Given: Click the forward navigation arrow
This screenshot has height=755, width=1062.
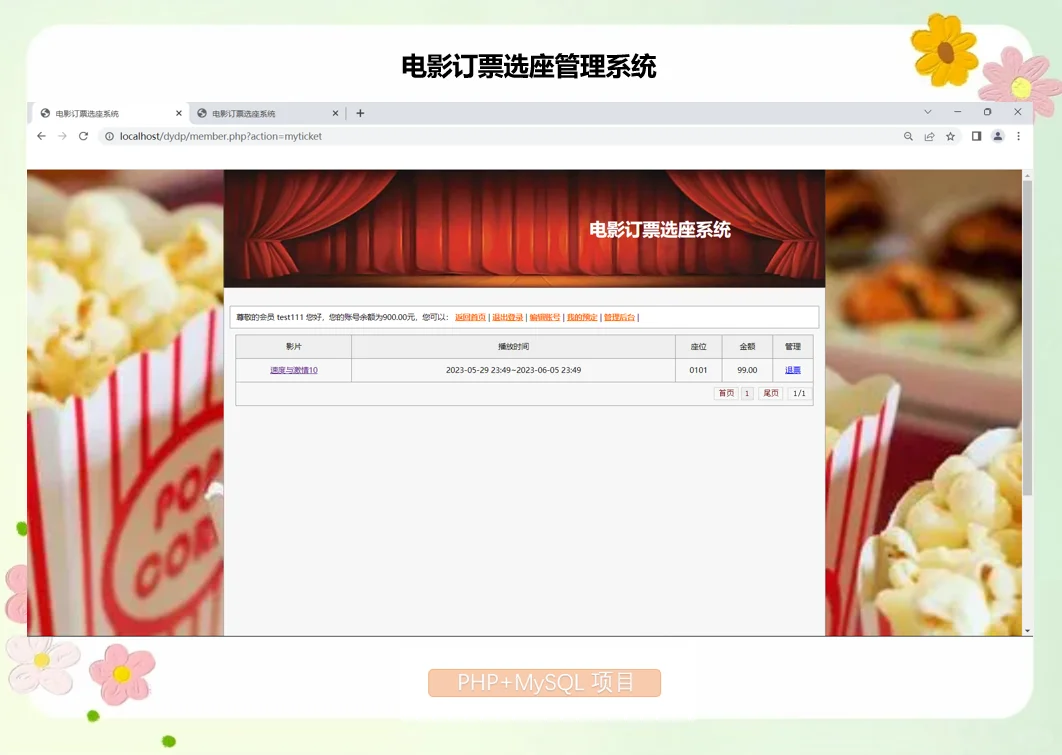Looking at the screenshot, I should 61,136.
